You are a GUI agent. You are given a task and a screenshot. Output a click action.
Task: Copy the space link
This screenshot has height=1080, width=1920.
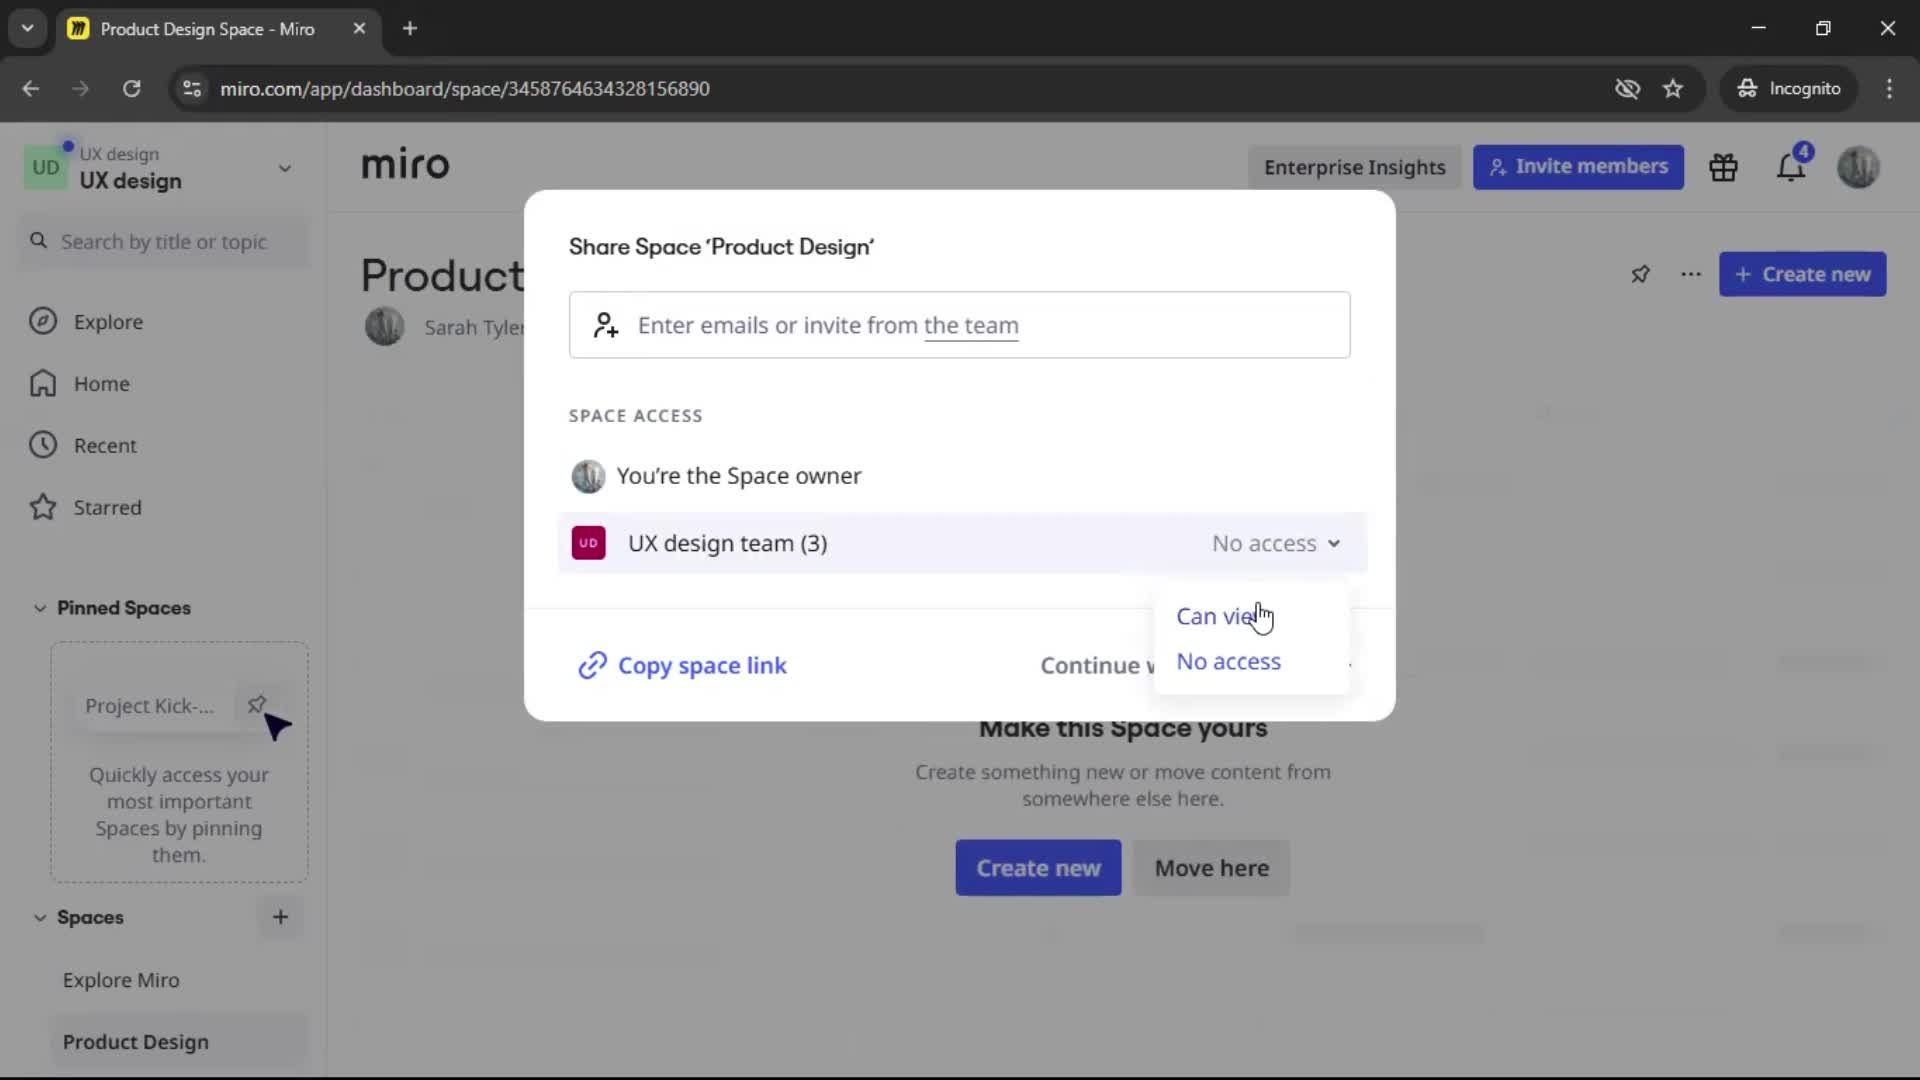click(x=683, y=666)
